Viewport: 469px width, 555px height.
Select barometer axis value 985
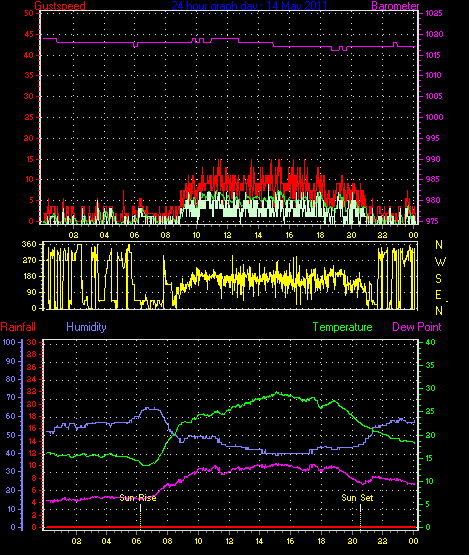pos(433,179)
